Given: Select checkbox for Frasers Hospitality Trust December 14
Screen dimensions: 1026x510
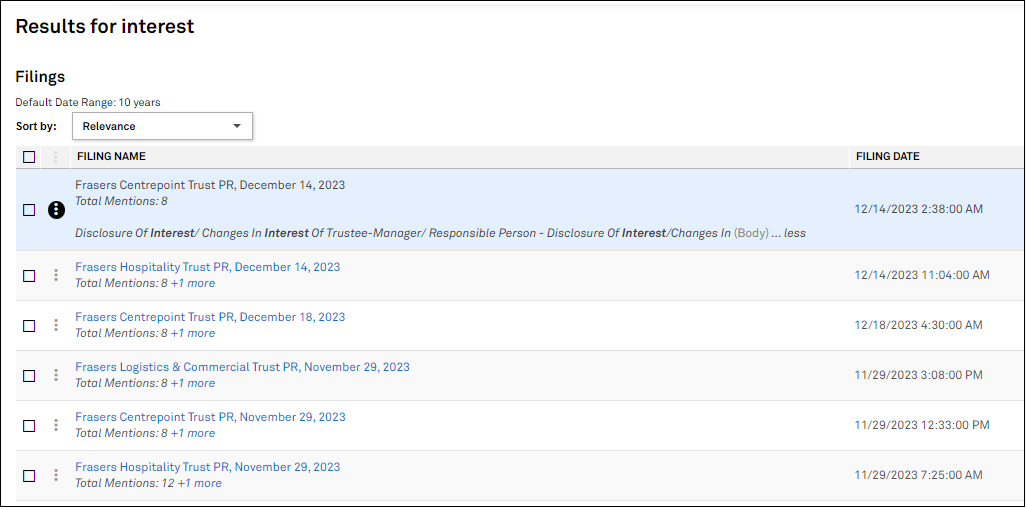Looking at the screenshot, I should click(29, 275).
